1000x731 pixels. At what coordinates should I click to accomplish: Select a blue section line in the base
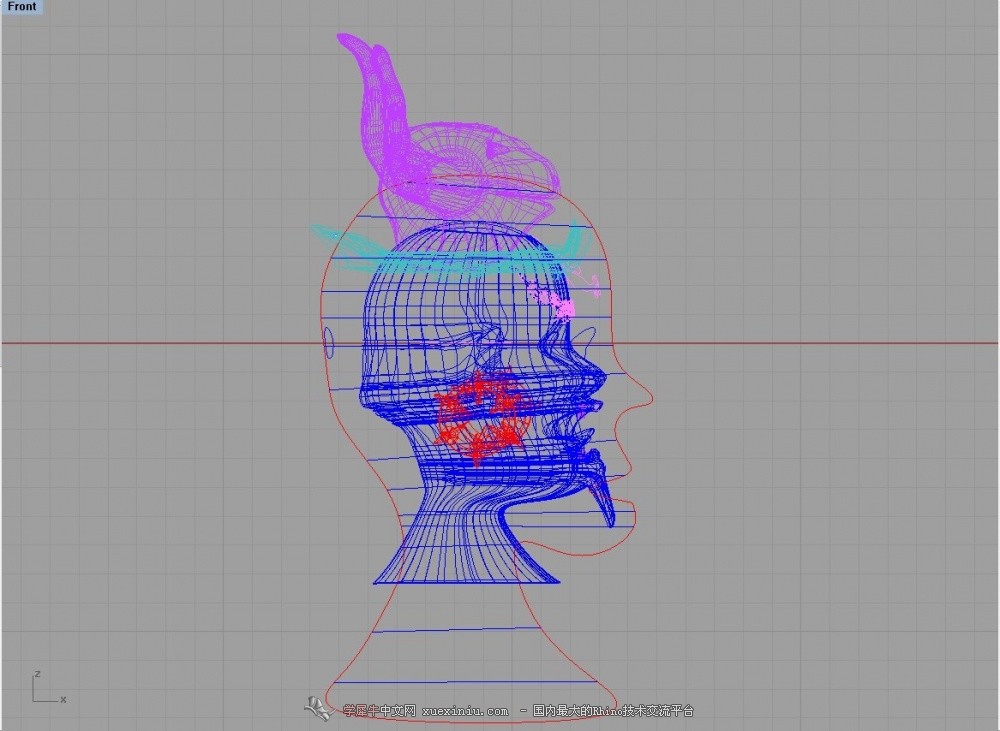457,630
